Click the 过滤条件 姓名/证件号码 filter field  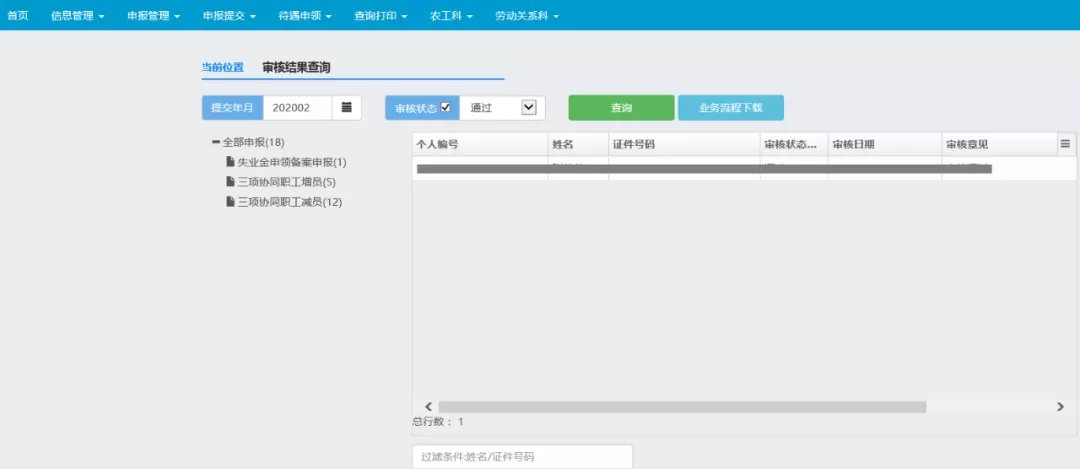pos(522,457)
